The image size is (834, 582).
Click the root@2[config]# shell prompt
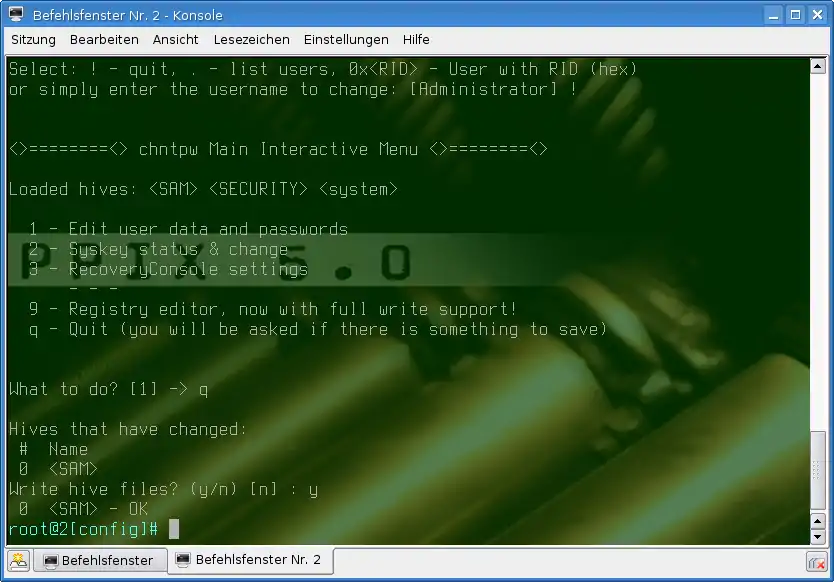point(84,529)
